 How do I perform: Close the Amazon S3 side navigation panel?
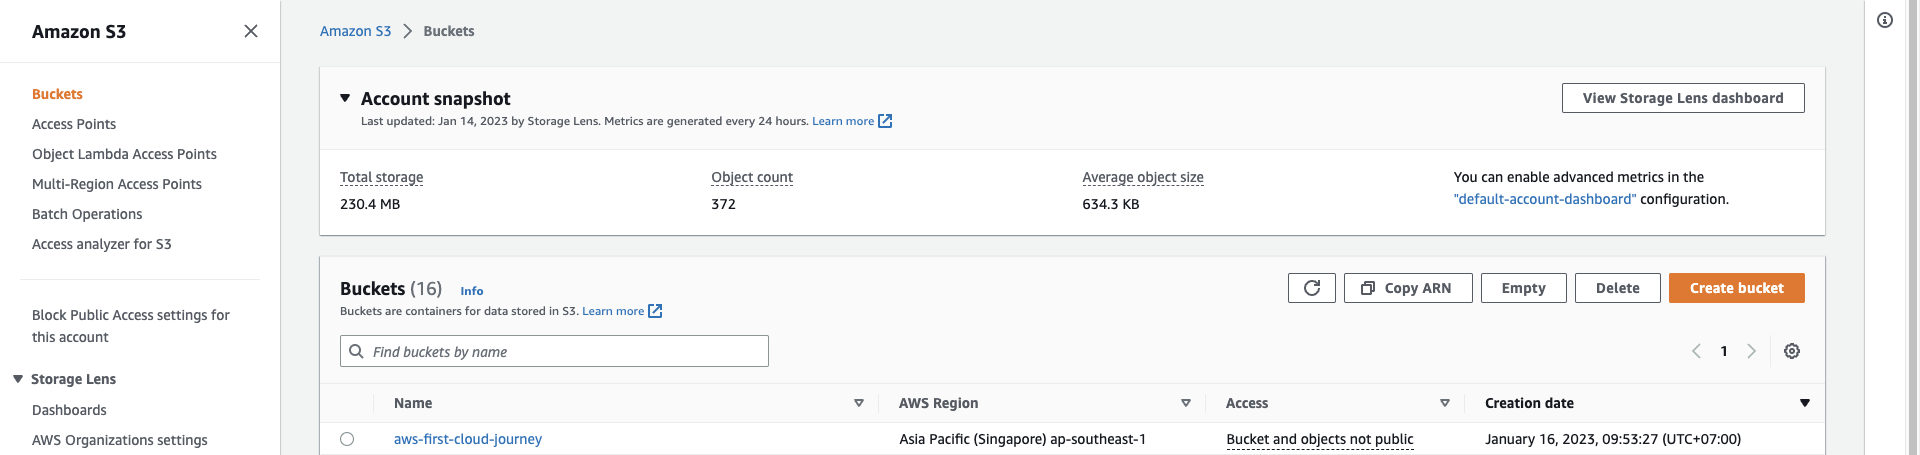point(251,31)
